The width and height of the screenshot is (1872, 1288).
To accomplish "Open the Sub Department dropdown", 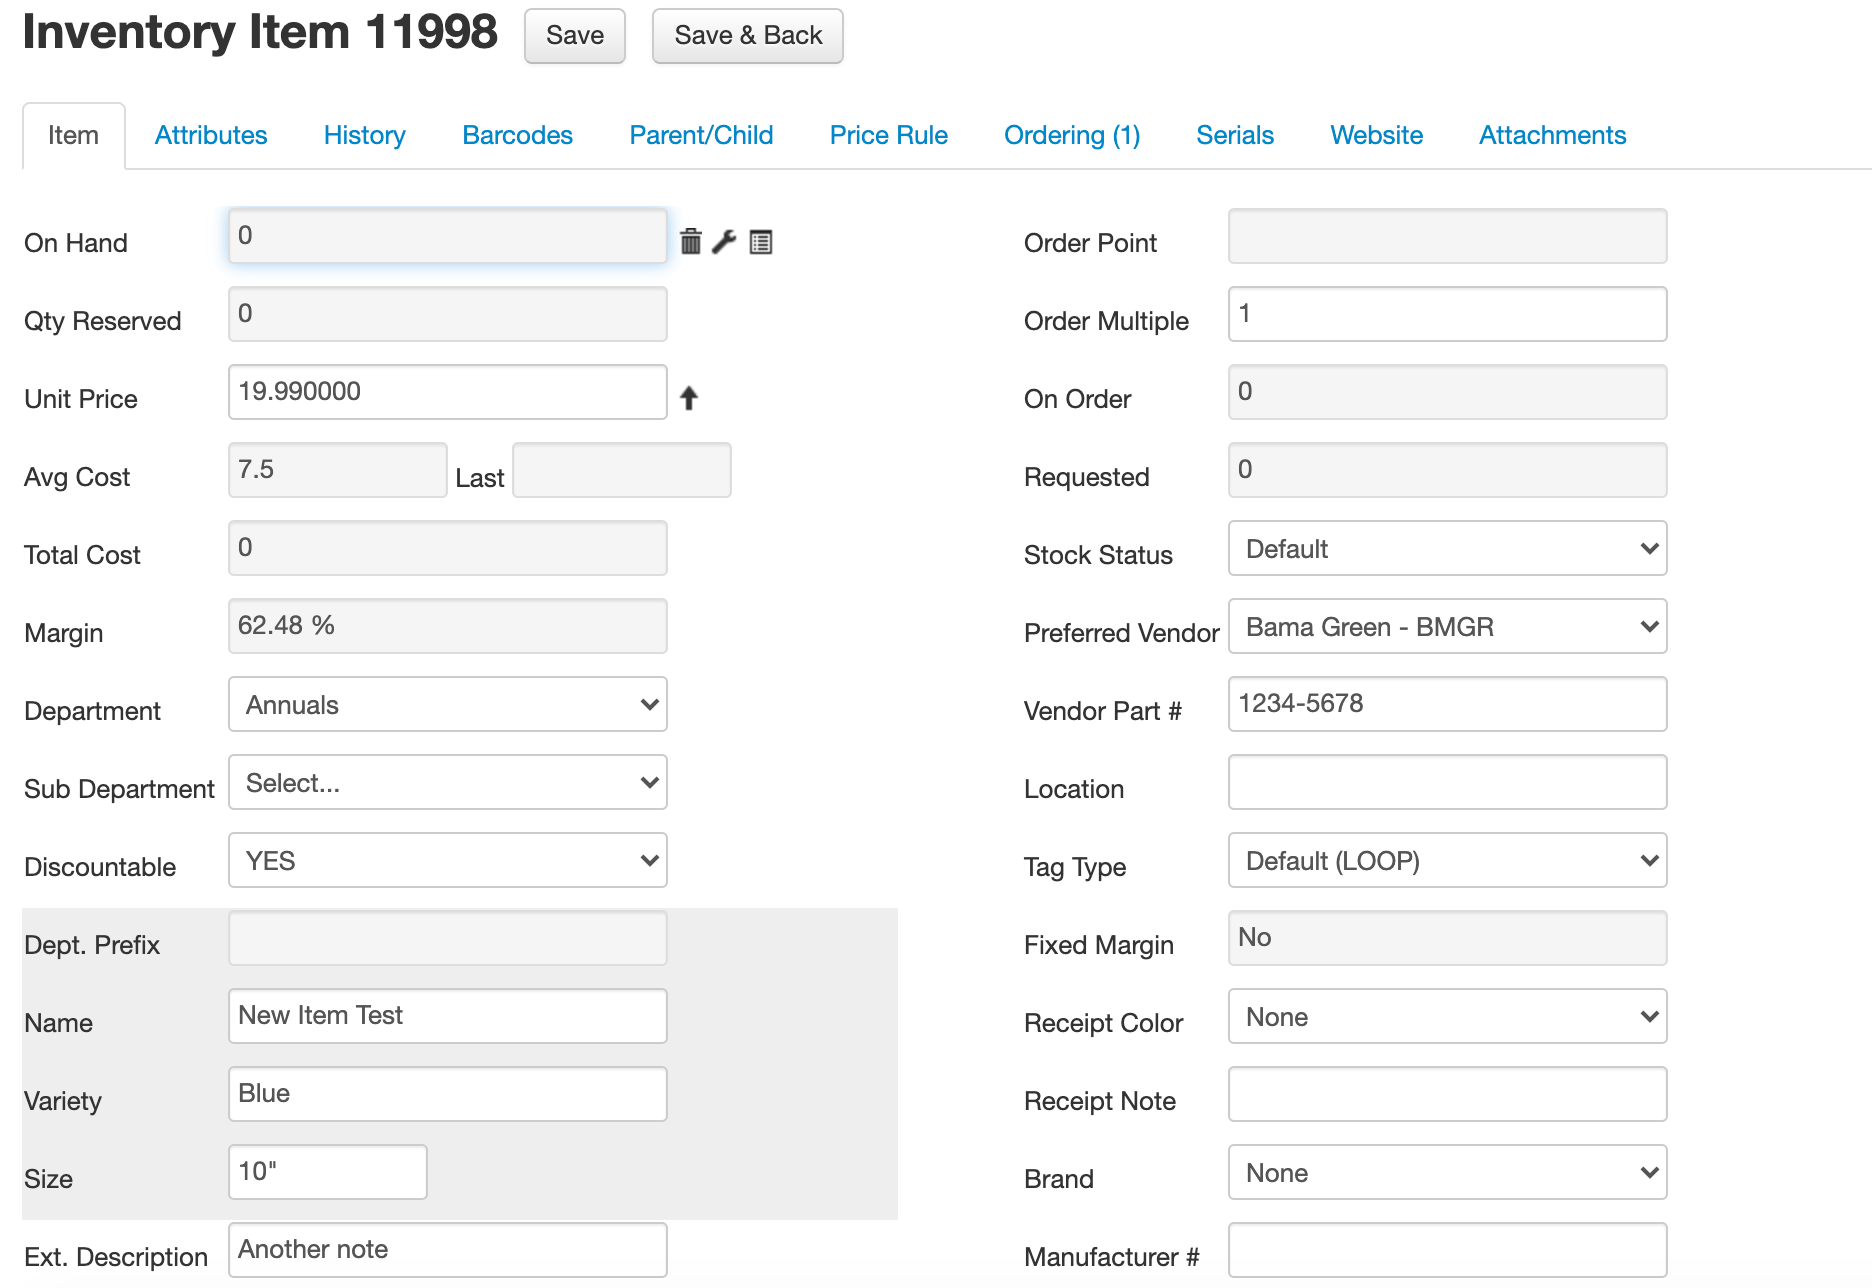I will pyautogui.click(x=447, y=783).
